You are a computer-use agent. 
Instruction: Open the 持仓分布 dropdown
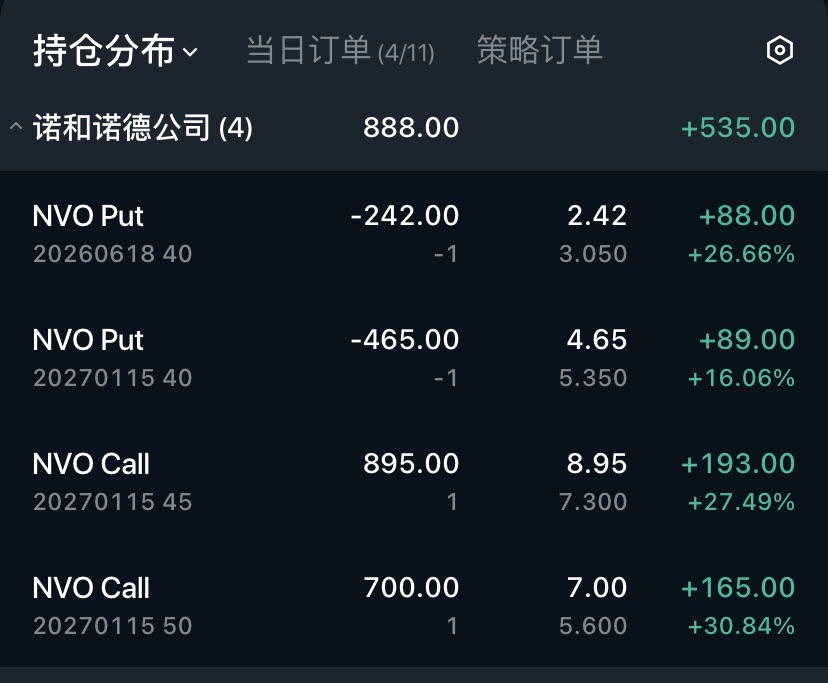[115, 51]
